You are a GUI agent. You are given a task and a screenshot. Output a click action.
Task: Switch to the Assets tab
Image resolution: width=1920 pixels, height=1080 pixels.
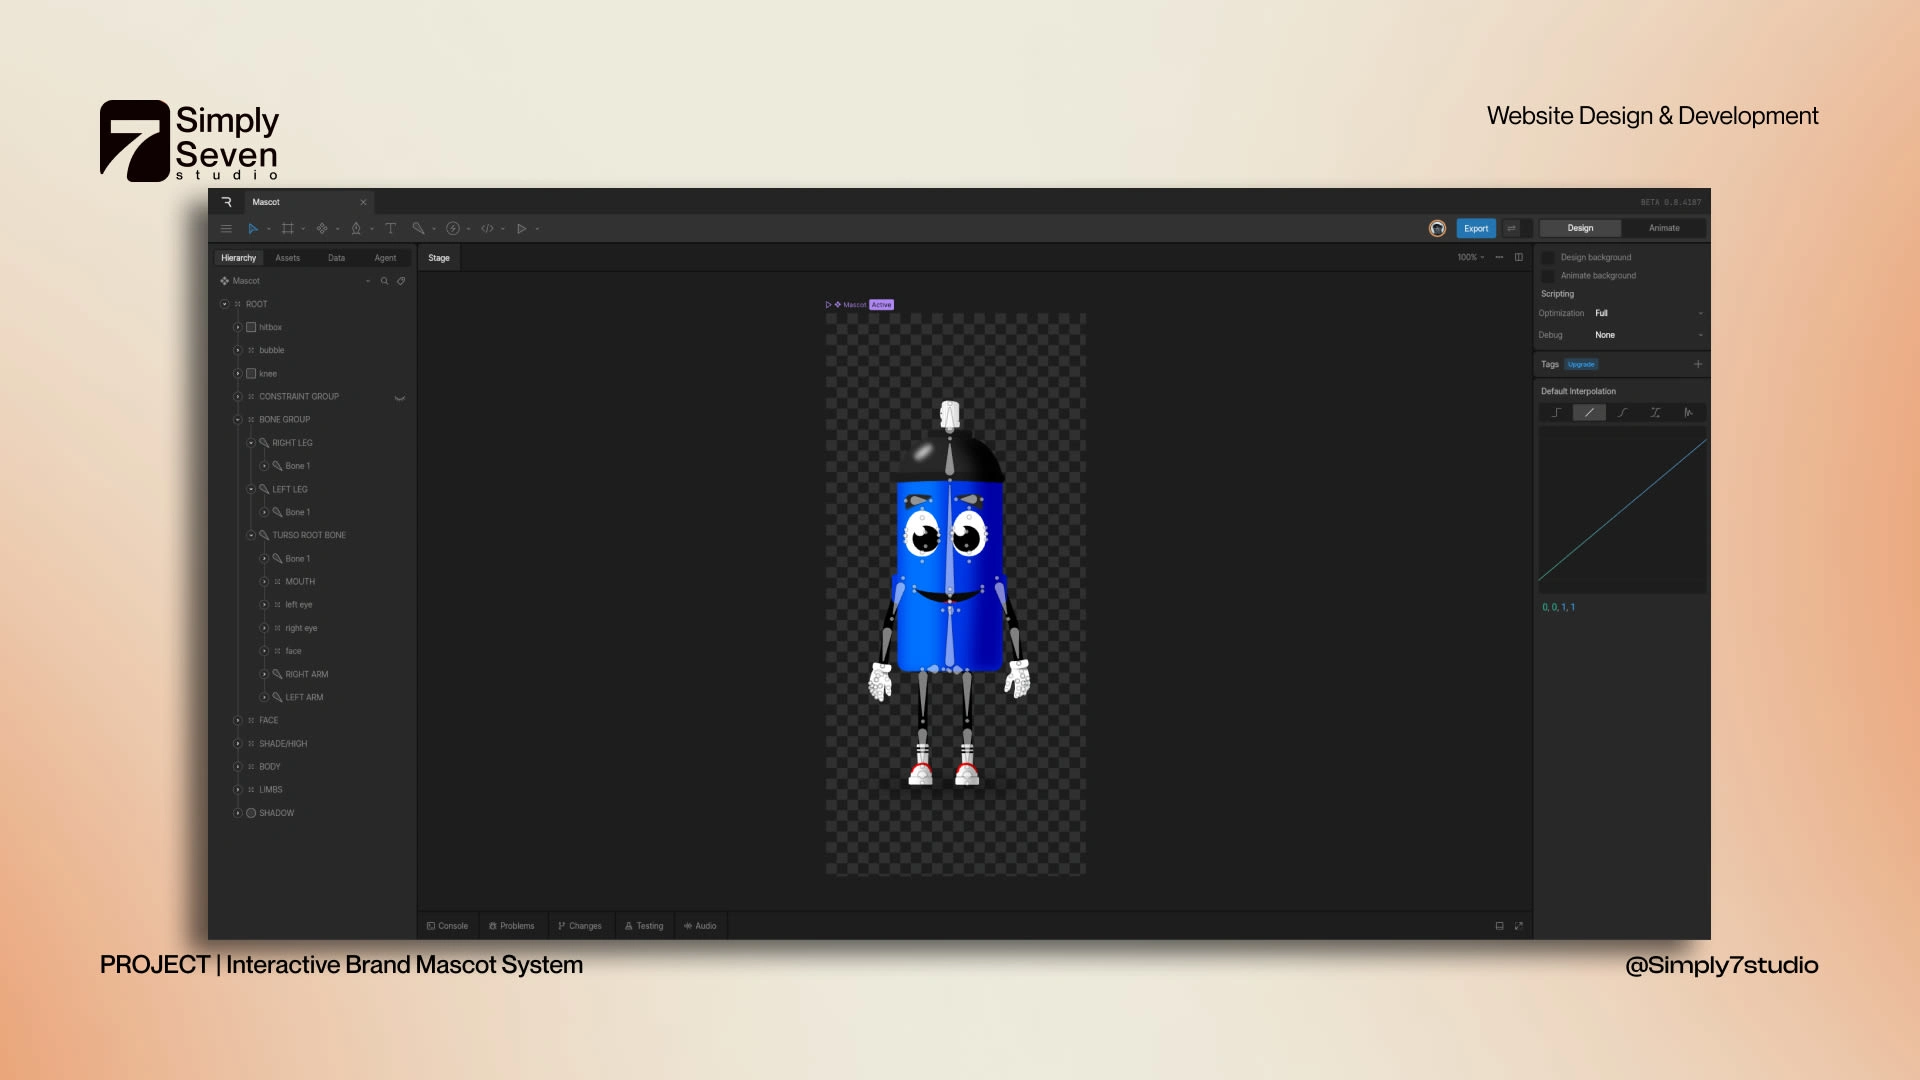(287, 258)
